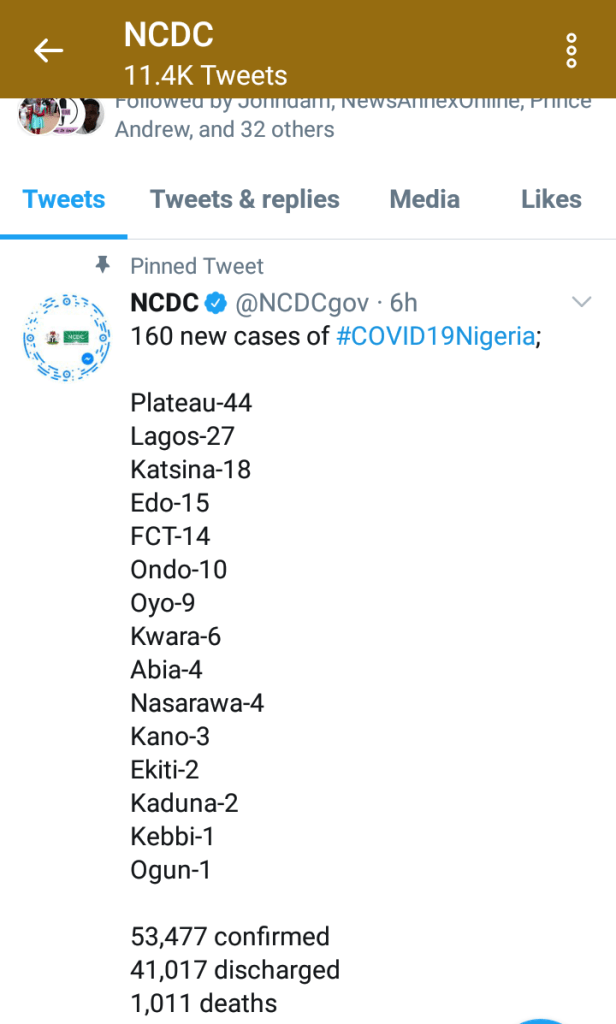Viewport: 616px width, 1024px height.
Task: Open the #COVID19Nigeria hashtag link
Action: click(435, 336)
